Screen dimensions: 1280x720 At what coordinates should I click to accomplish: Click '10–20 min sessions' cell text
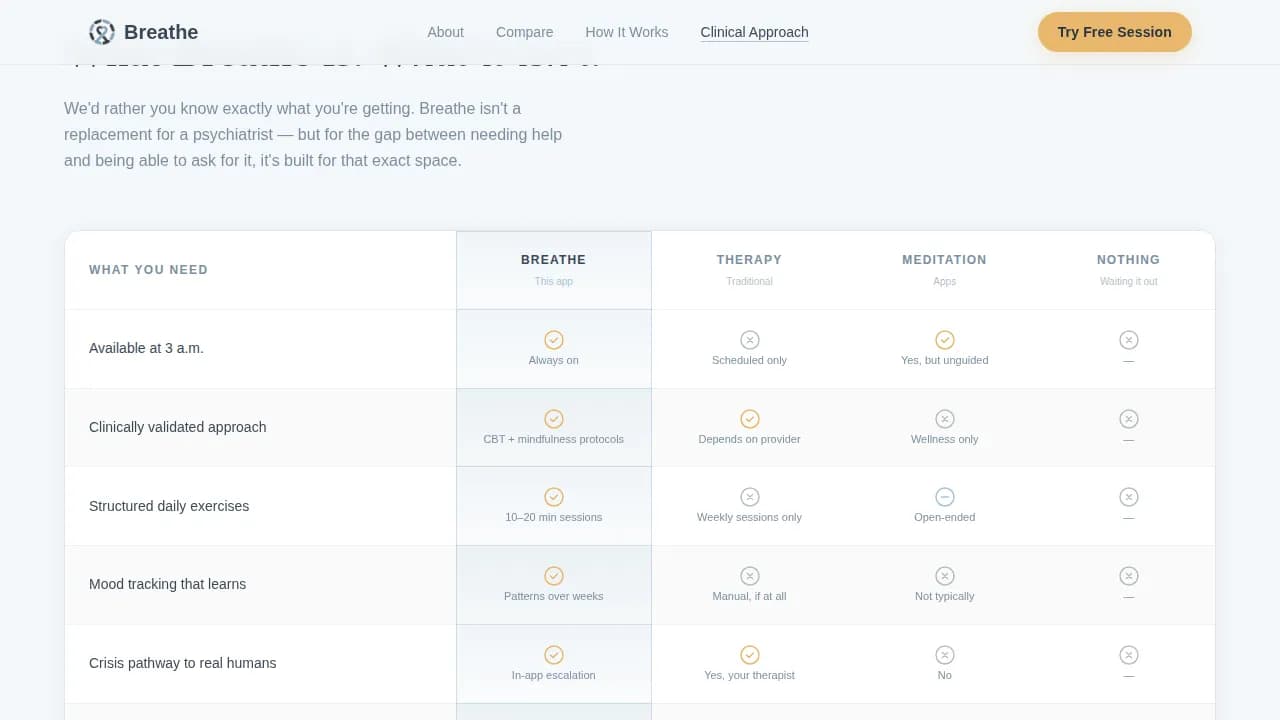pos(554,517)
